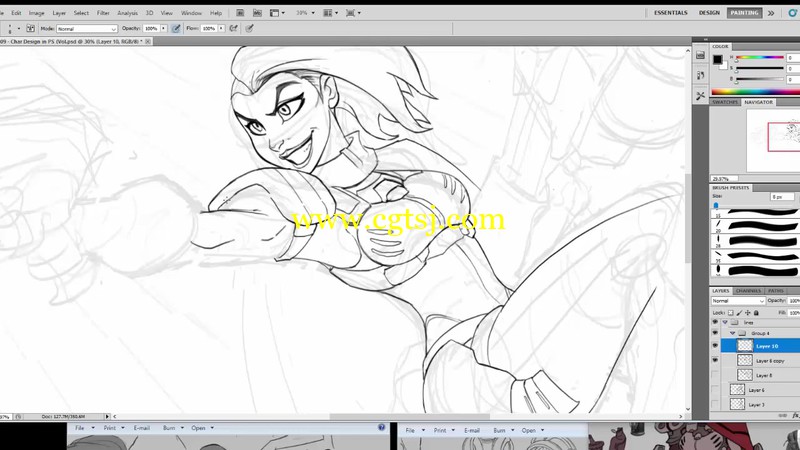Click the Opacity value field in options bar
Image resolution: width=800 pixels, height=450 pixels.
(x=151, y=29)
